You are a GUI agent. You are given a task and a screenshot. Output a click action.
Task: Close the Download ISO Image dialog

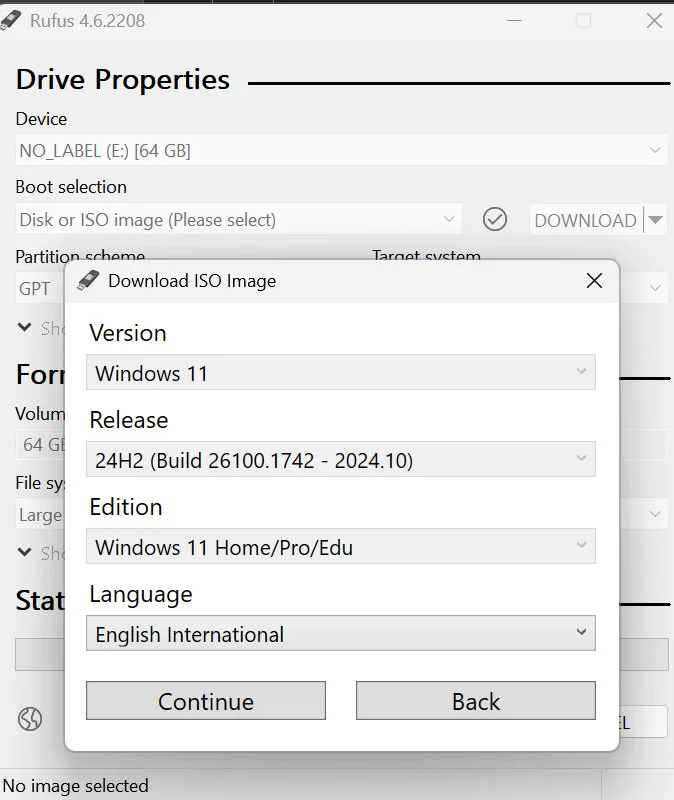pyautogui.click(x=594, y=281)
